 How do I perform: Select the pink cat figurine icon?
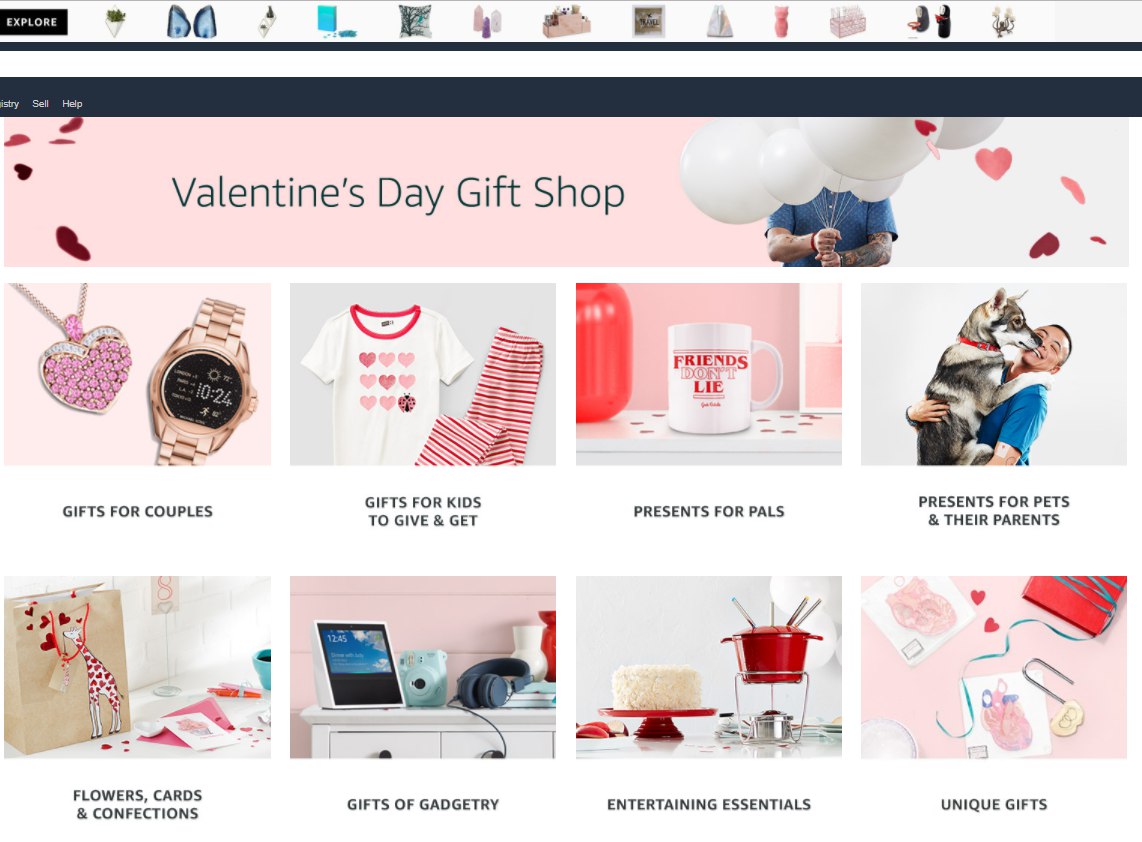point(781,22)
